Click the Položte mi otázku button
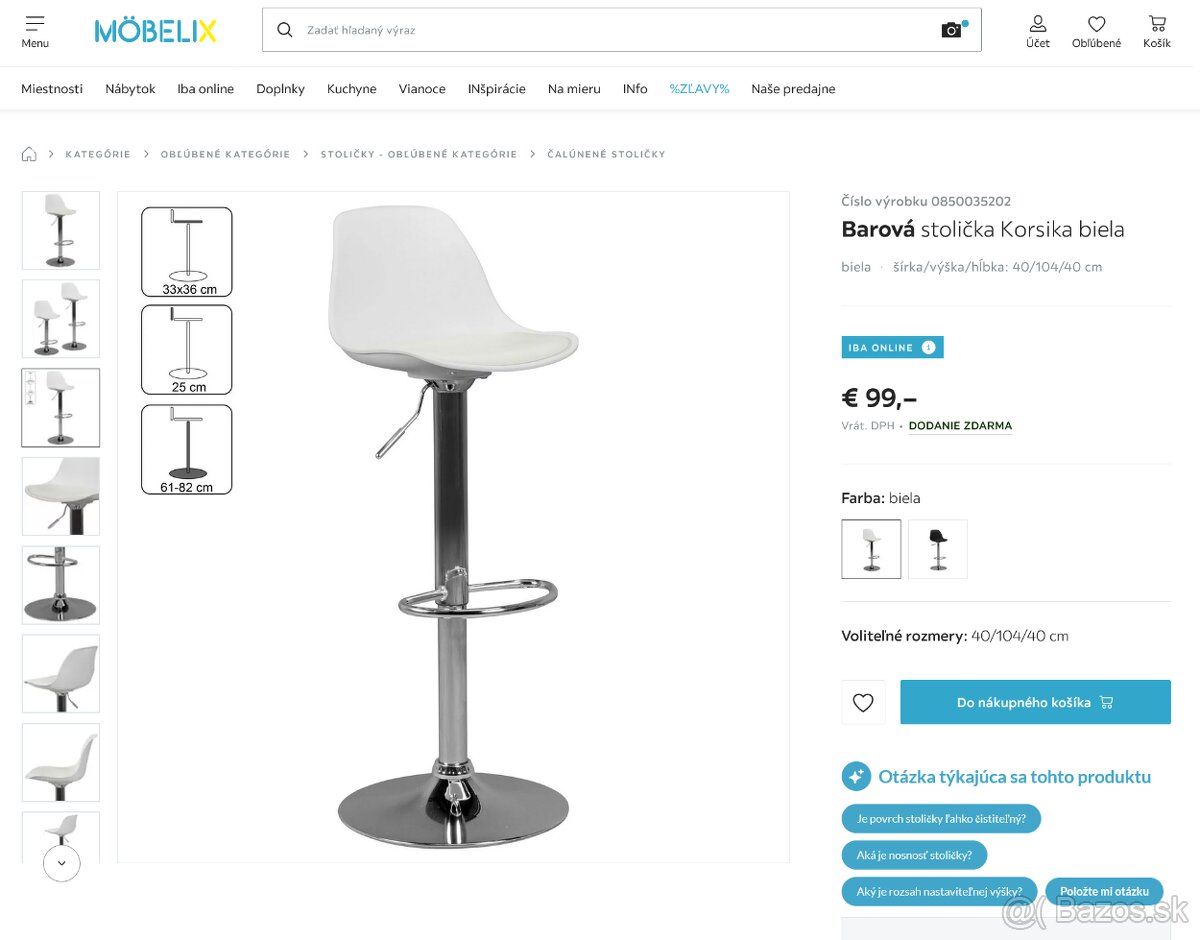The width and height of the screenshot is (1200, 940). coord(1104,892)
